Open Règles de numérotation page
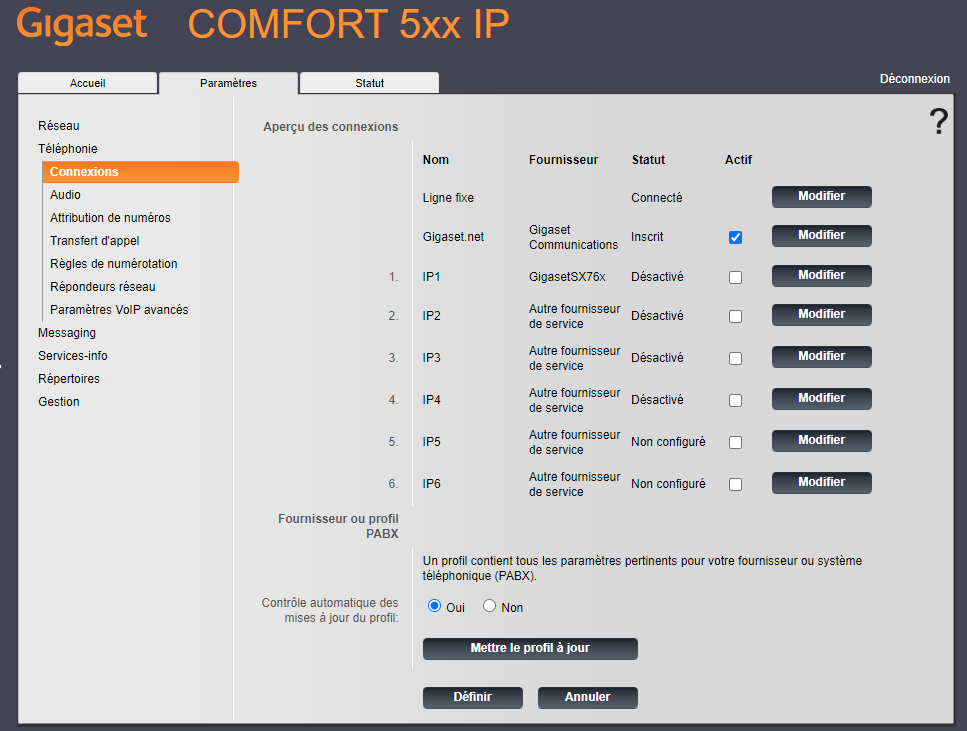The image size is (967, 731). [x=113, y=263]
